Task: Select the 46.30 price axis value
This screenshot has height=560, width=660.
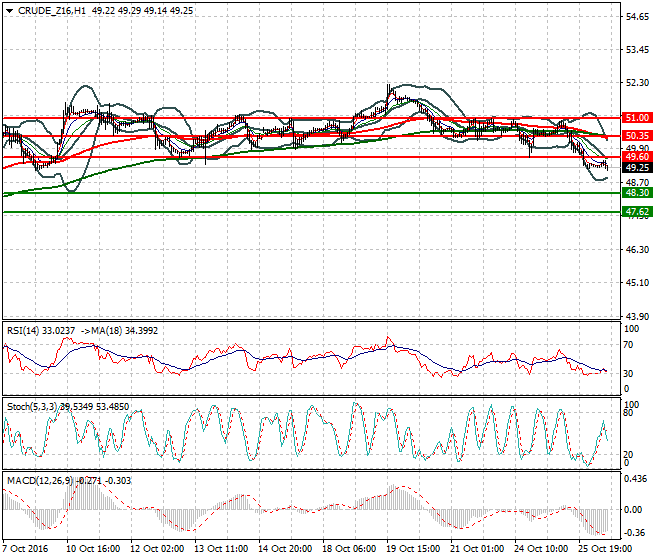Action: pos(637,250)
